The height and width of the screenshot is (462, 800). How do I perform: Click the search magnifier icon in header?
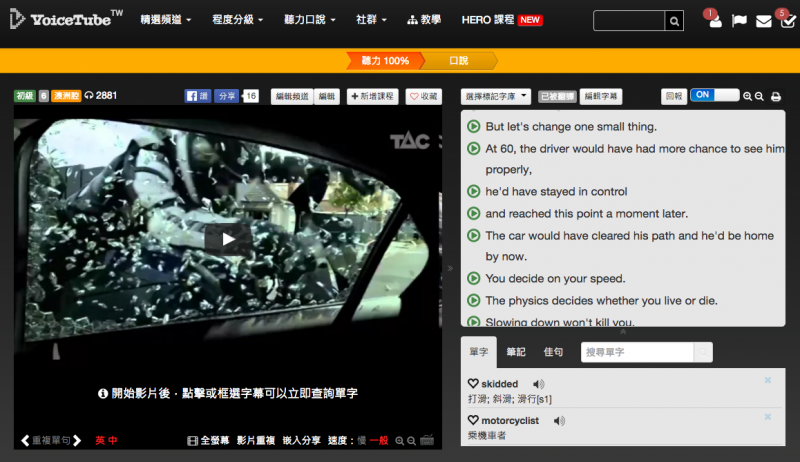(x=675, y=21)
